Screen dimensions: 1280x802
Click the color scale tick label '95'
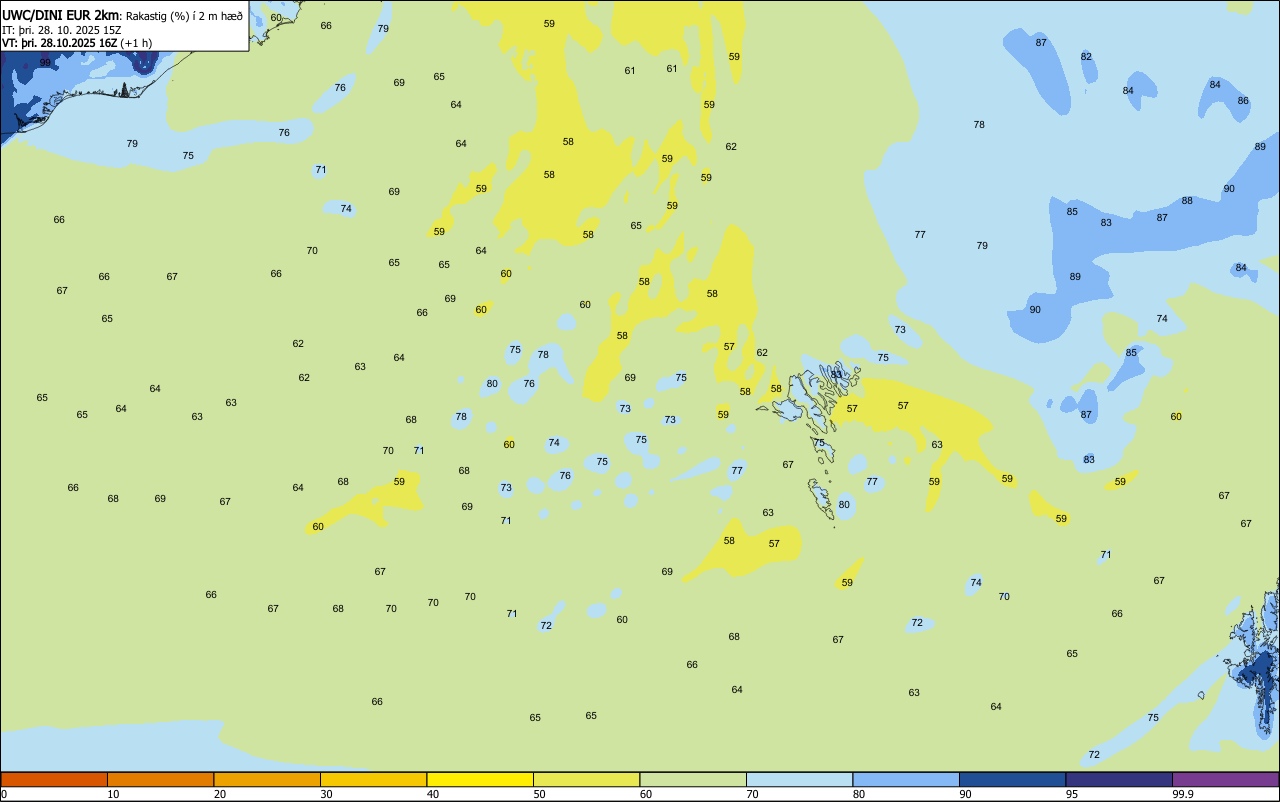1072,794
